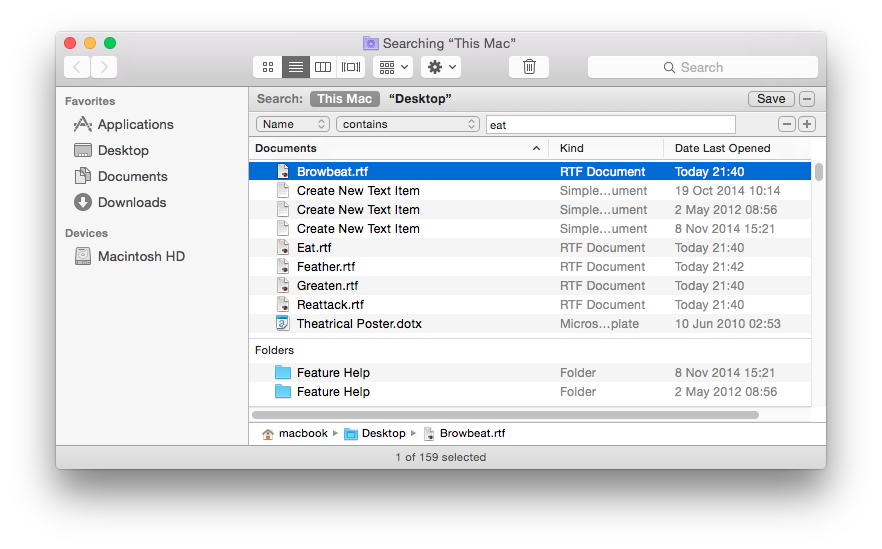
Task: Open the contains operator dropdown
Action: 407,124
